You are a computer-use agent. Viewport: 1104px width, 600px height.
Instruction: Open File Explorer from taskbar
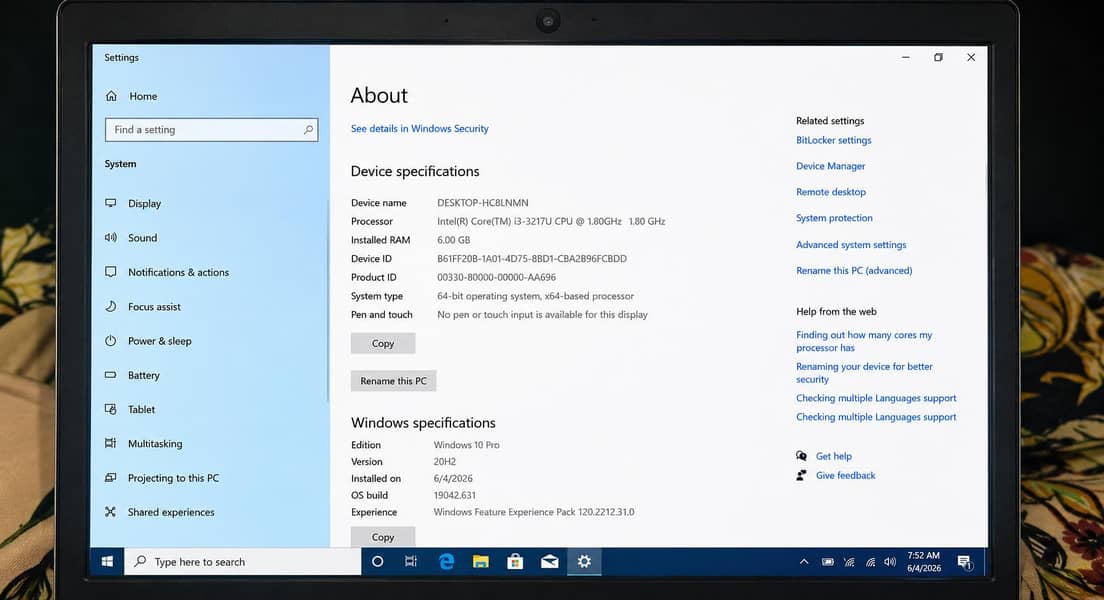pyautogui.click(x=481, y=562)
